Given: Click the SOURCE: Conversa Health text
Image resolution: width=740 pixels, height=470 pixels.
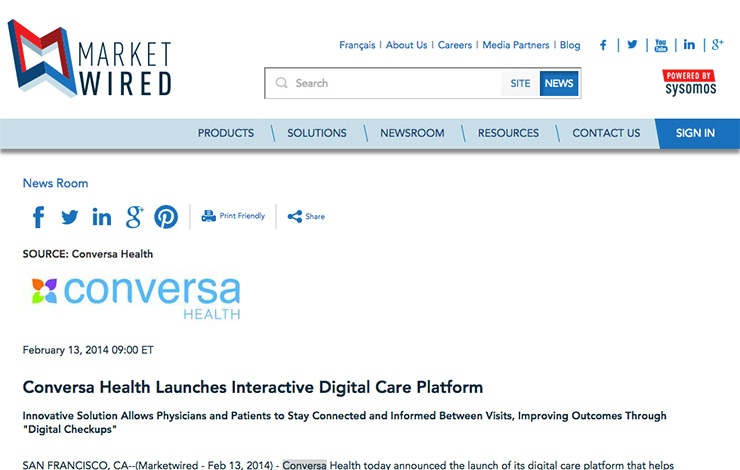Looking at the screenshot, I should 88,254.
